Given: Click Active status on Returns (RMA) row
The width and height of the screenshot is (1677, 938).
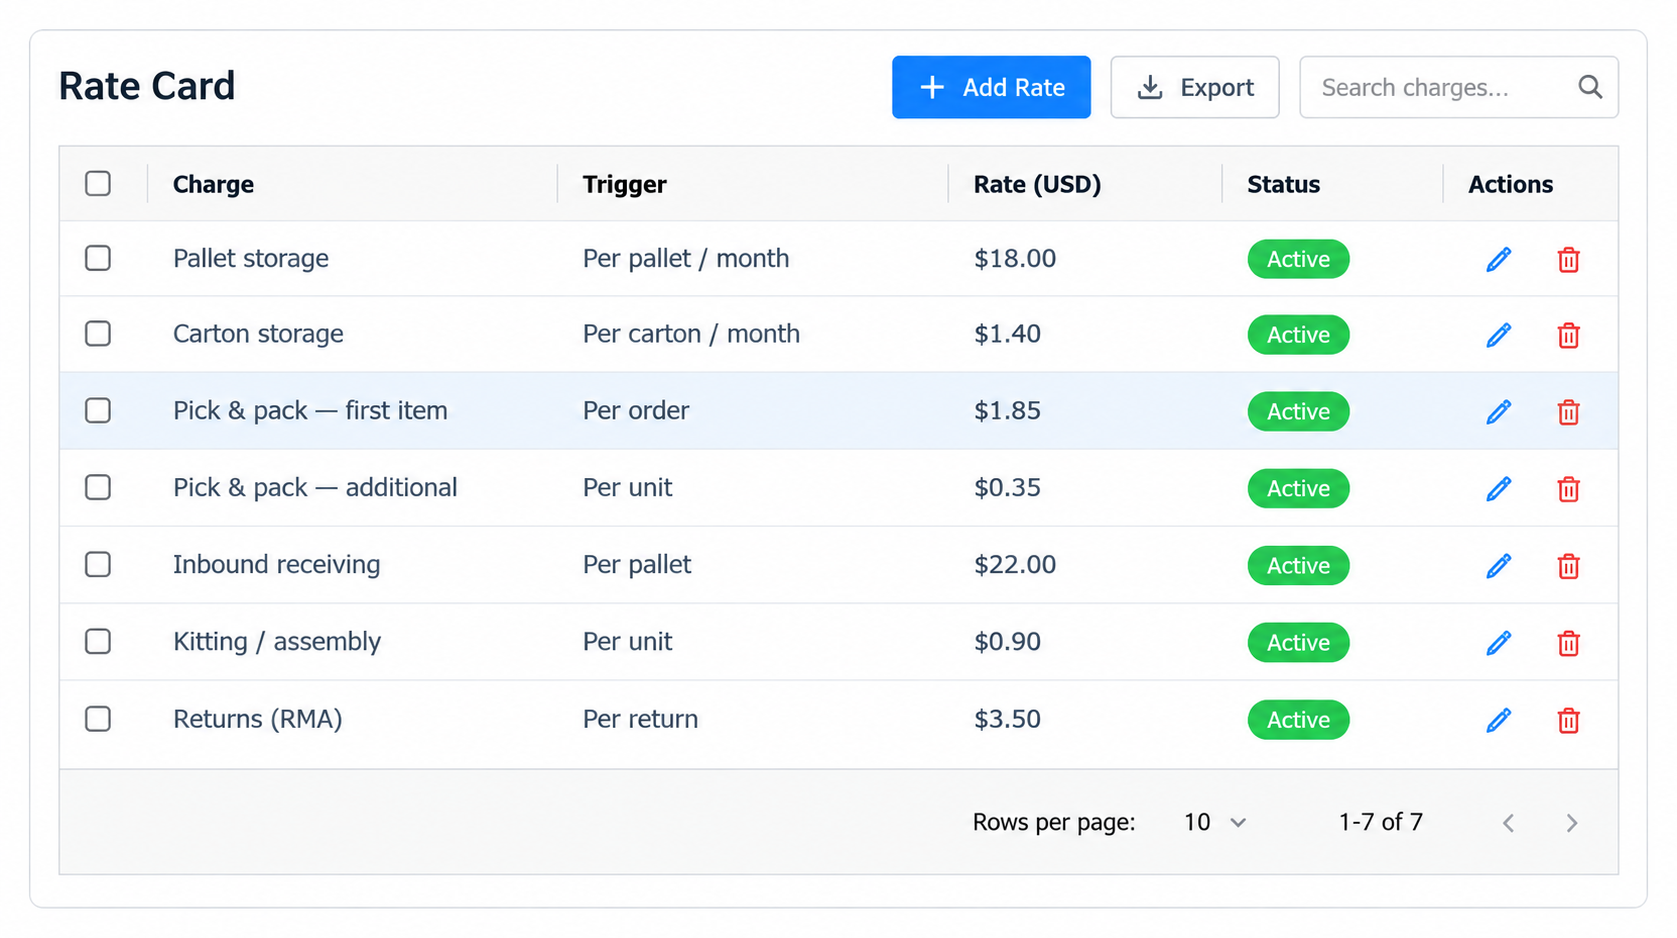Looking at the screenshot, I should (1298, 719).
